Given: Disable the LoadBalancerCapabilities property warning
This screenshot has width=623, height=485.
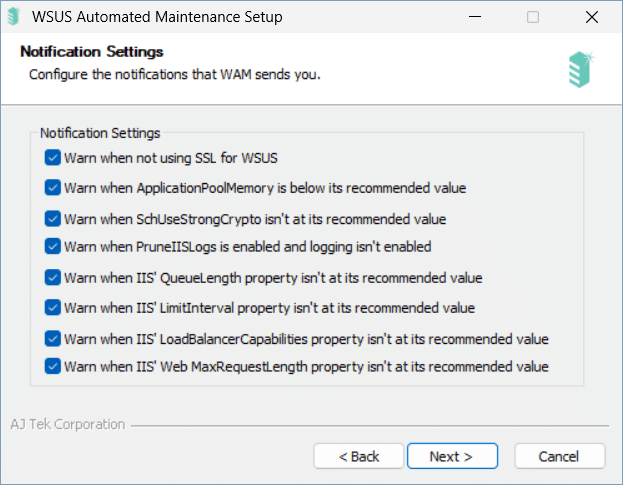Looking at the screenshot, I should [52, 339].
